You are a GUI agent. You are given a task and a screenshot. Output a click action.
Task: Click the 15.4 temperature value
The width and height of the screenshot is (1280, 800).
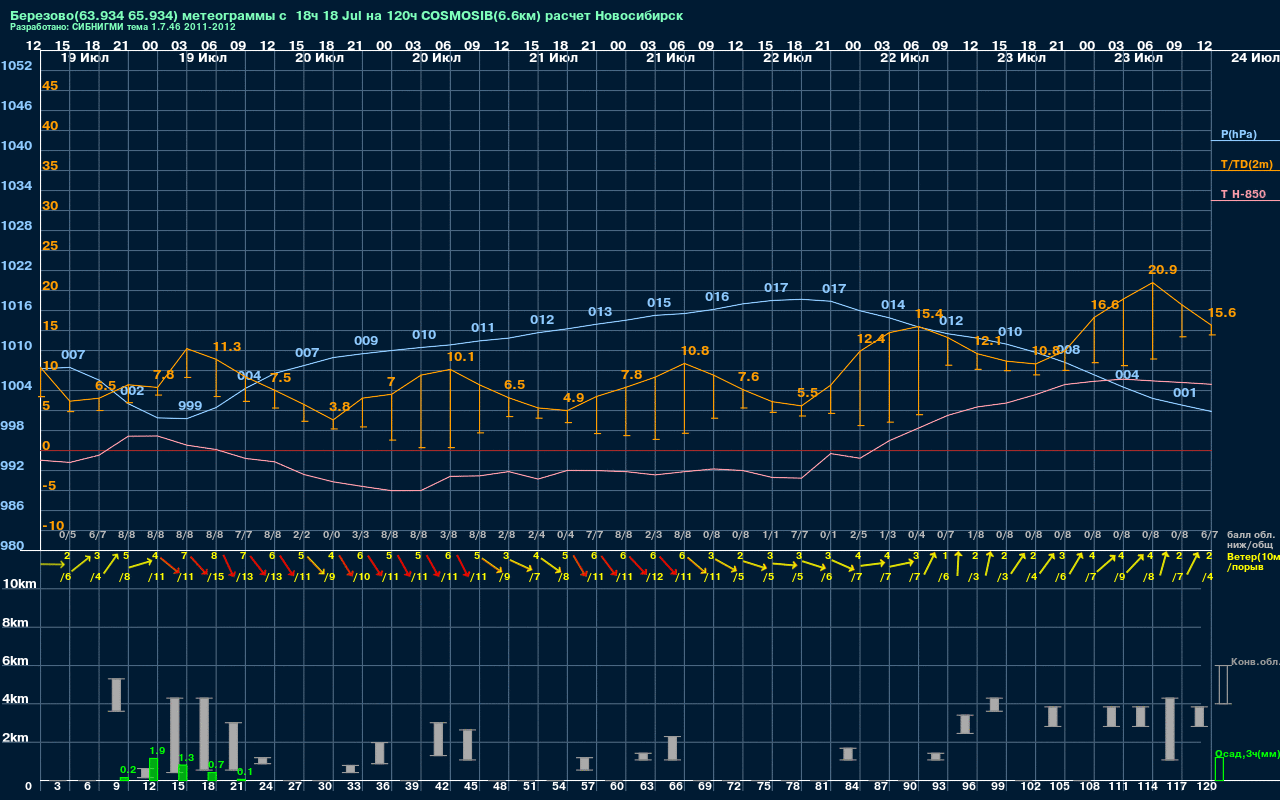(929, 314)
